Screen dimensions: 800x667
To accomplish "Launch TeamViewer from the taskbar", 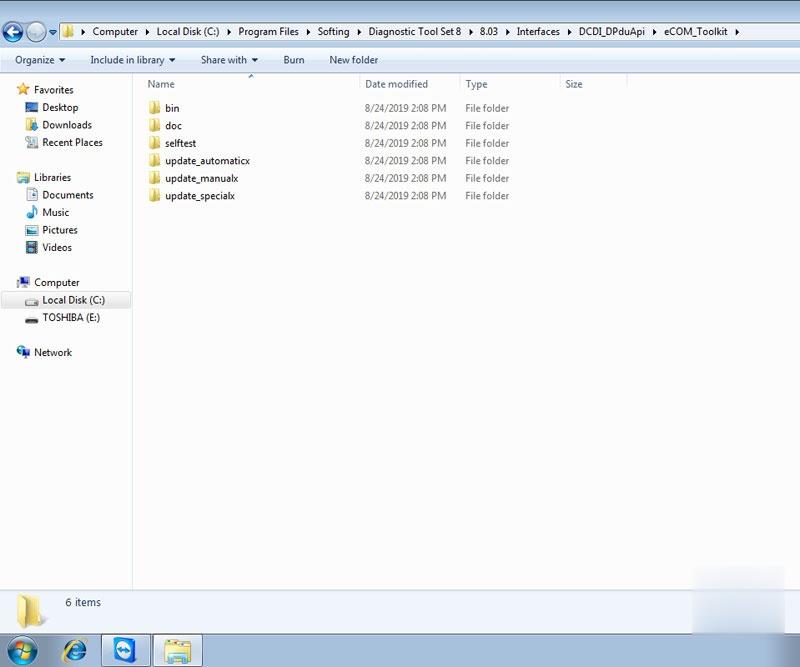I will point(126,650).
